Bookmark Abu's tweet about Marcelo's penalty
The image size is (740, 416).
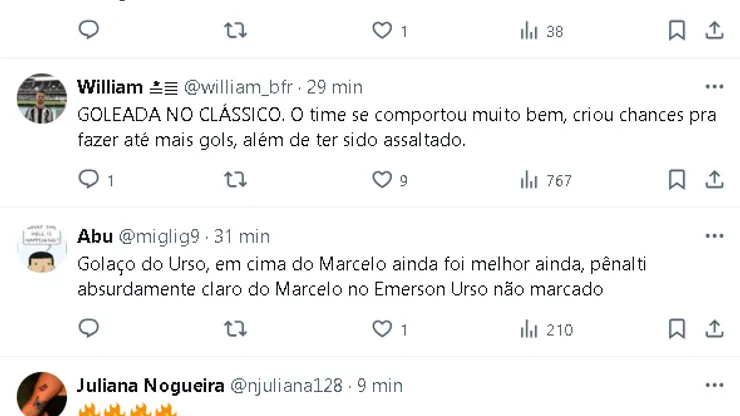click(677, 329)
